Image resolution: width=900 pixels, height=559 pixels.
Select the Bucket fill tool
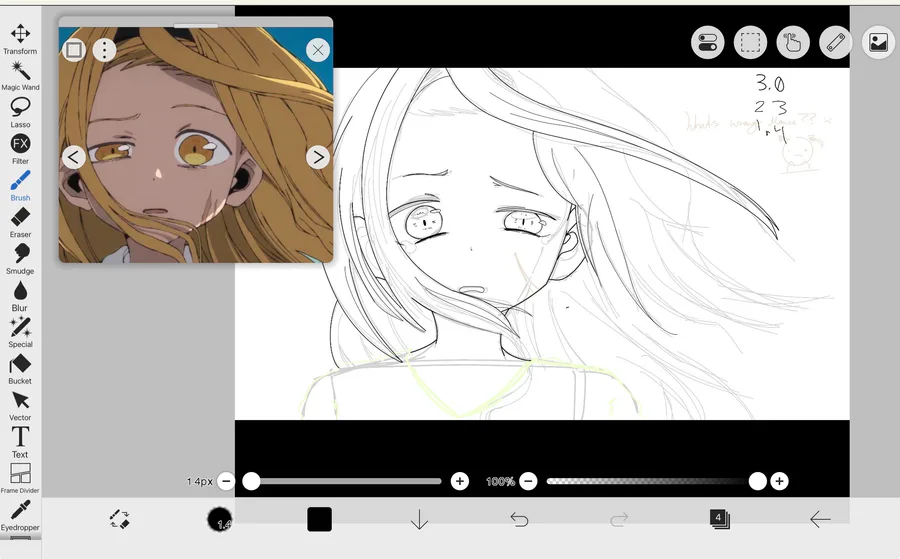pyautogui.click(x=20, y=370)
